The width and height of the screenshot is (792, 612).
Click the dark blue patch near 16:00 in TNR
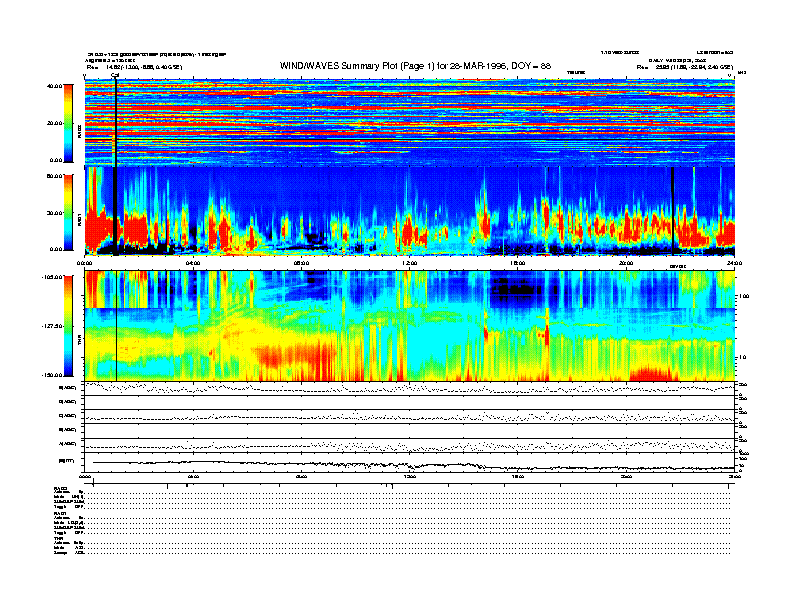(x=518, y=289)
